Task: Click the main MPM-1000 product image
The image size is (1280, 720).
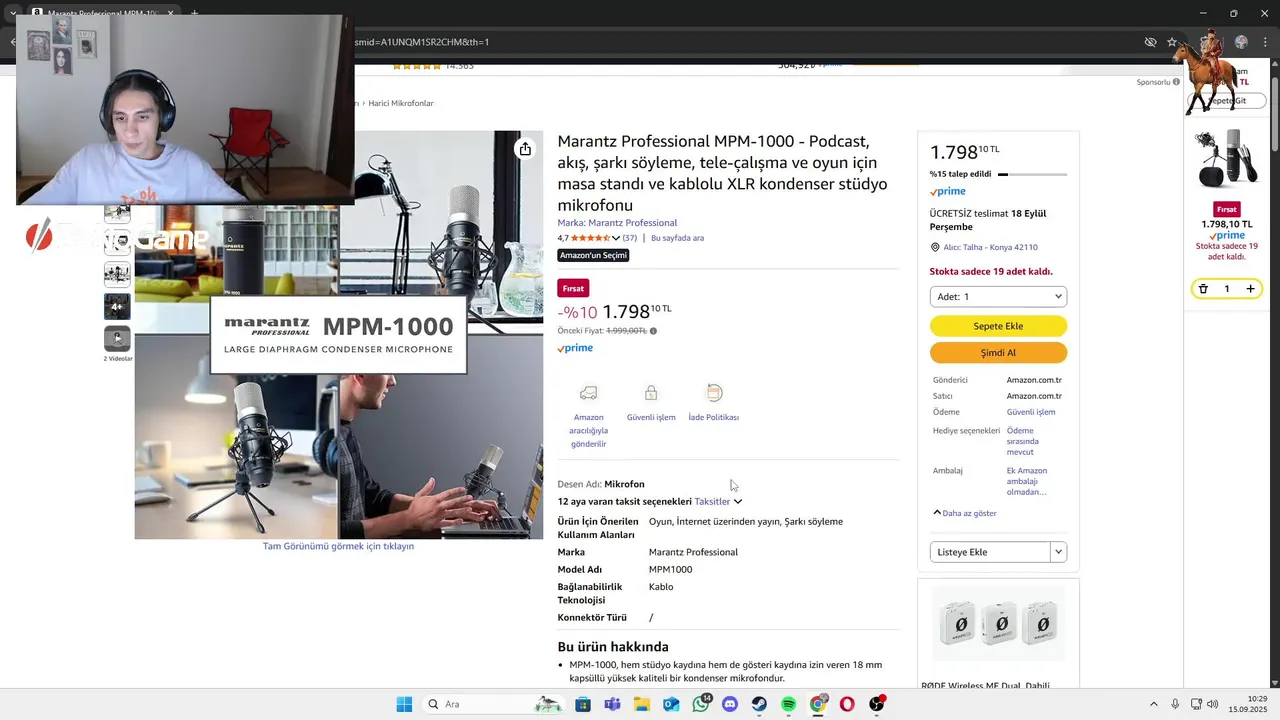Action: pyautogui.click(x=339, y=335)
